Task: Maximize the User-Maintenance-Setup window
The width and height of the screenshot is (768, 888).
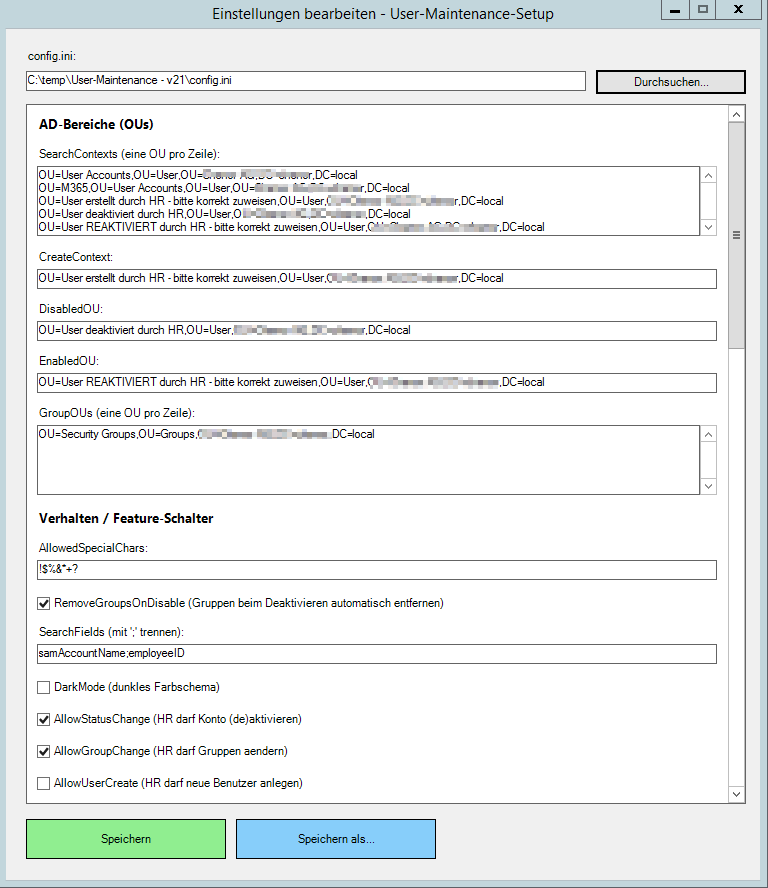Action: [703, 10]
